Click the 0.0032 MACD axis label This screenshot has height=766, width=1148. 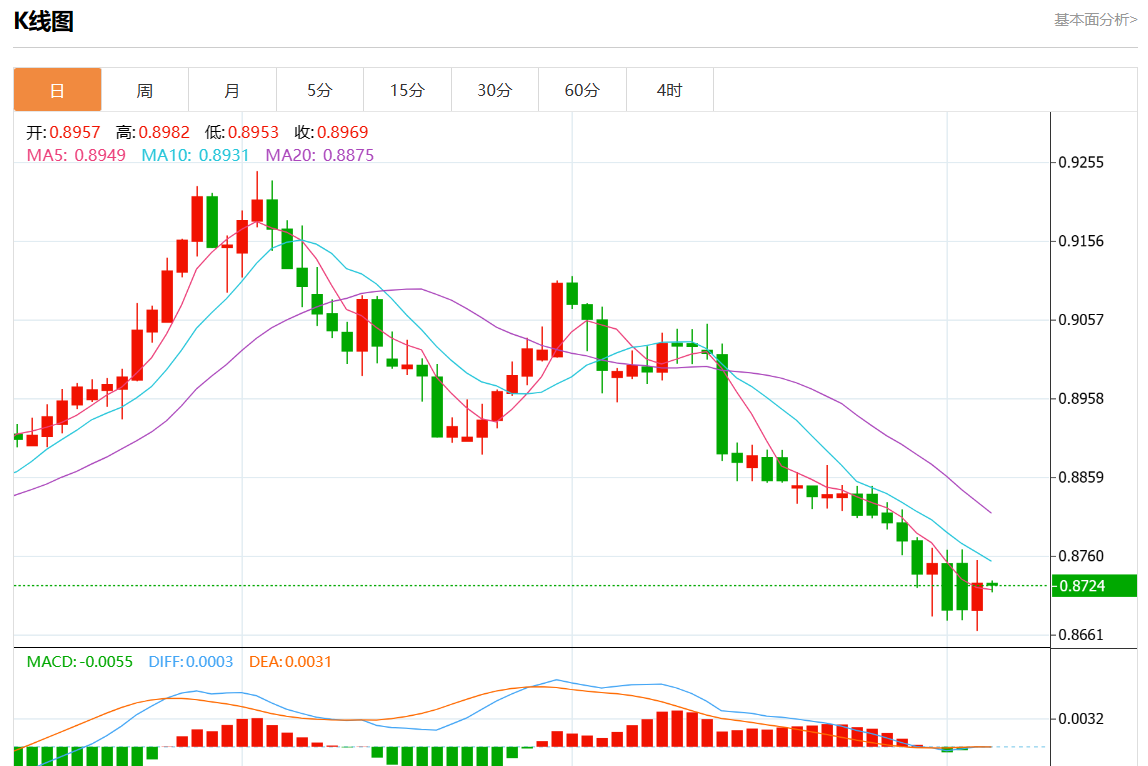(1081, 719)
